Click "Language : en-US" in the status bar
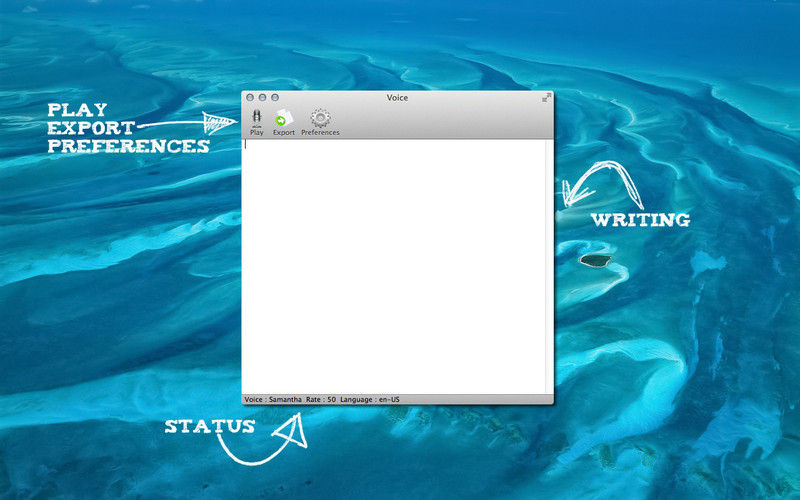The height and width of the screenshot is (500, 800). point(370,399)
